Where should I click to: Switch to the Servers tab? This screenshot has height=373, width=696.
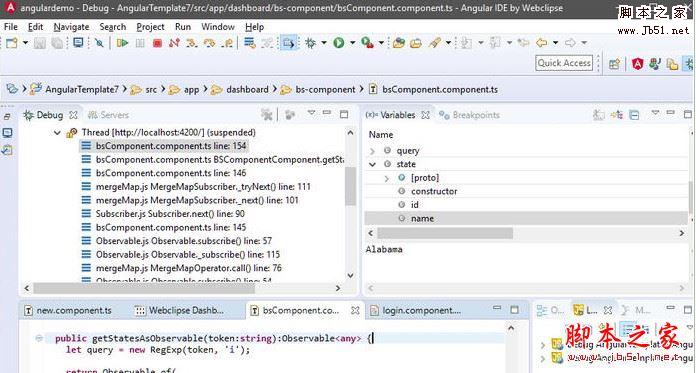pyautogui.click(x=108, y=115)
